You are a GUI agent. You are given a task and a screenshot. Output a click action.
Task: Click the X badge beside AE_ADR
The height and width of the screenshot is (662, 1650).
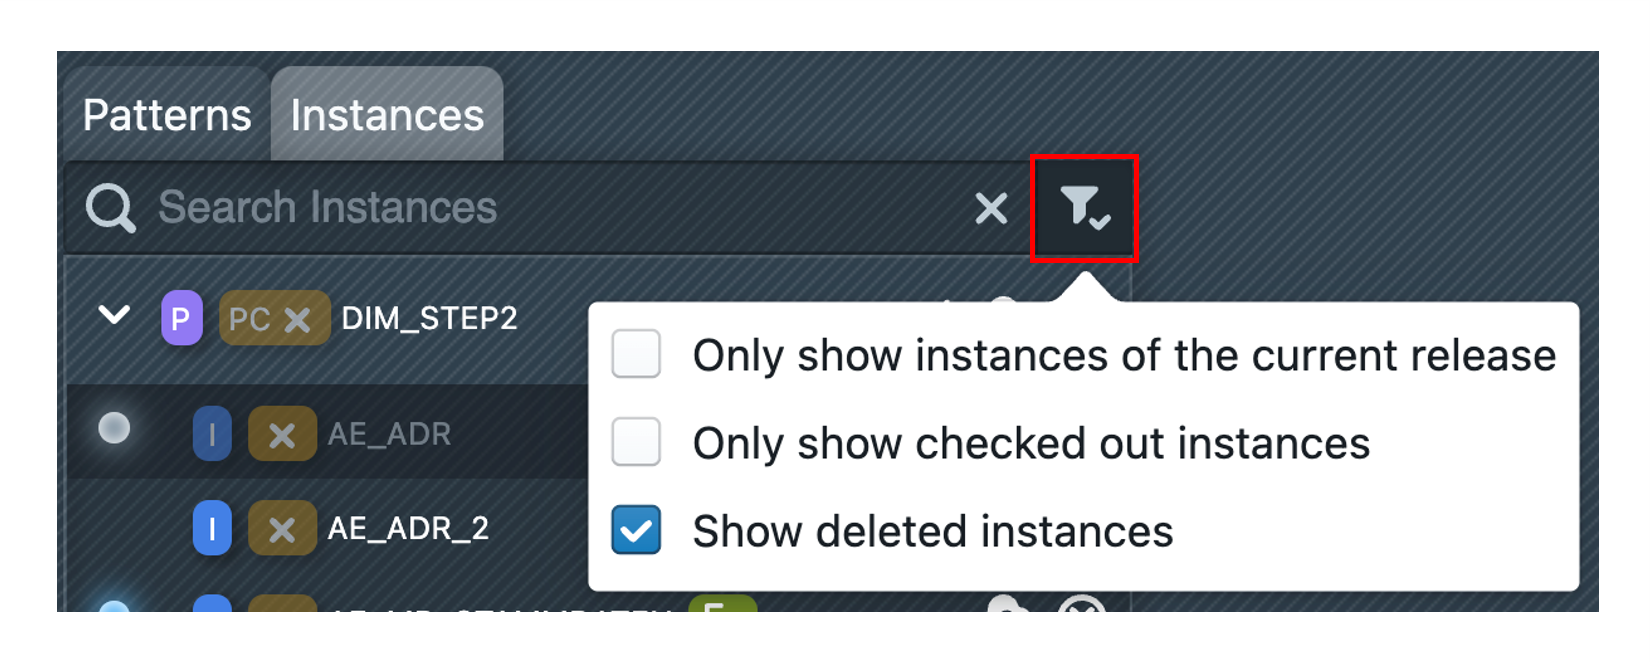click(x=282, y=434)
